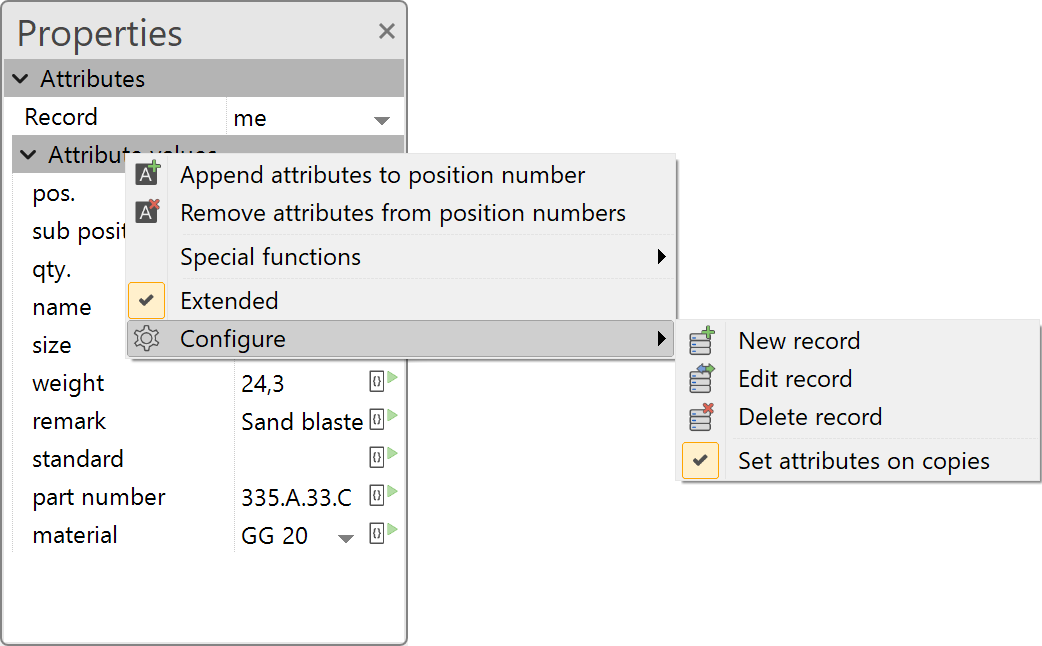Select Edit record from the Configure submenu

pos(795,379)
